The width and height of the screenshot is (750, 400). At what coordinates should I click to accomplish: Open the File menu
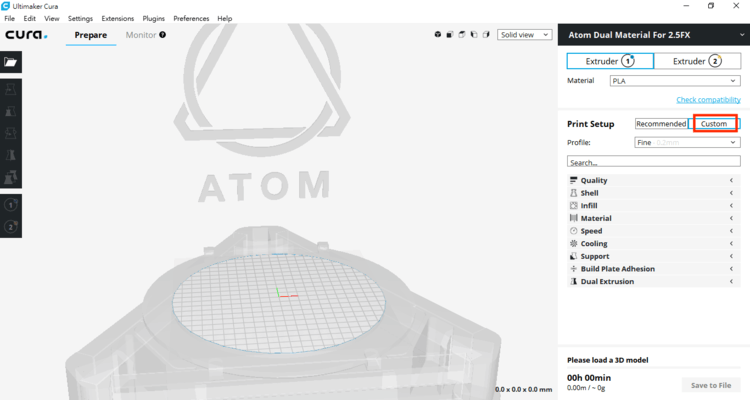coord(10,18)
